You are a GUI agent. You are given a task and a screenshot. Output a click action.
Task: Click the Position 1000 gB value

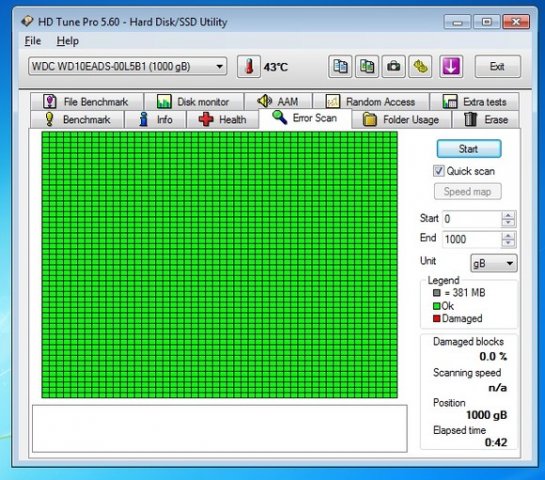coord(486,415)
